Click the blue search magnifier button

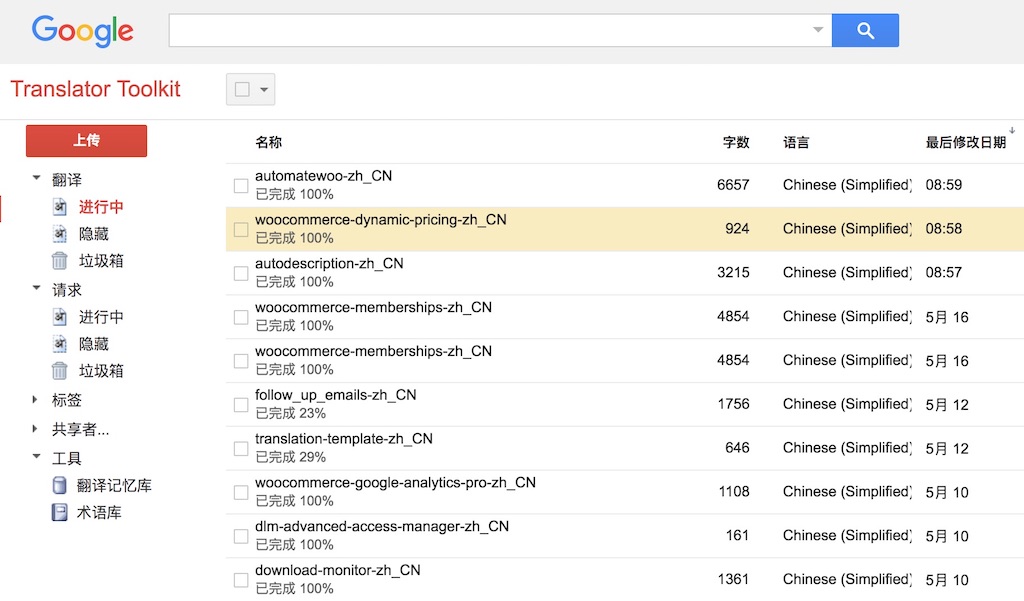865,30
